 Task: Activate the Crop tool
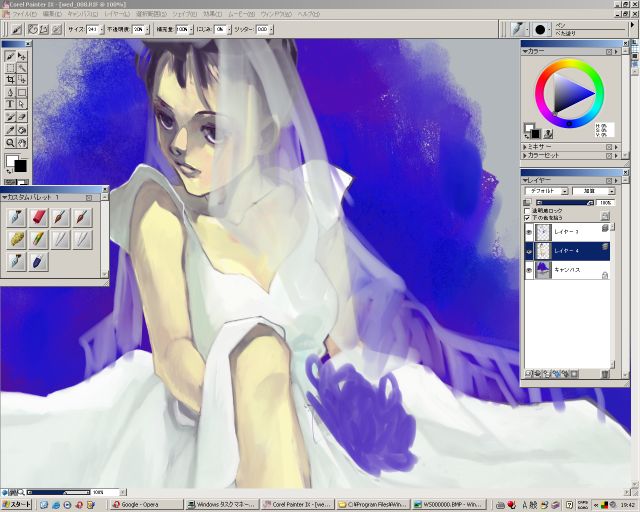10,80
